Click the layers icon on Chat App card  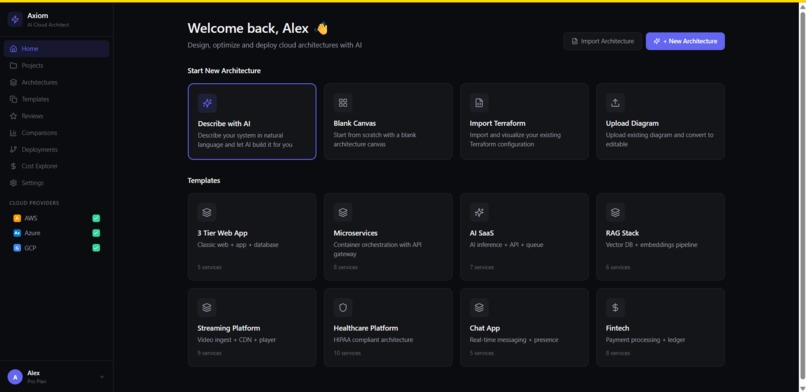pyautogui.click(x=479, y=307)
